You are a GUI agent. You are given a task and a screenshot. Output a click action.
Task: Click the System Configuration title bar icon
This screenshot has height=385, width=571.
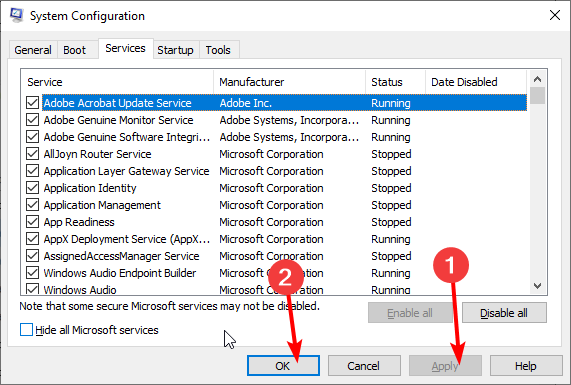[16, 16]
